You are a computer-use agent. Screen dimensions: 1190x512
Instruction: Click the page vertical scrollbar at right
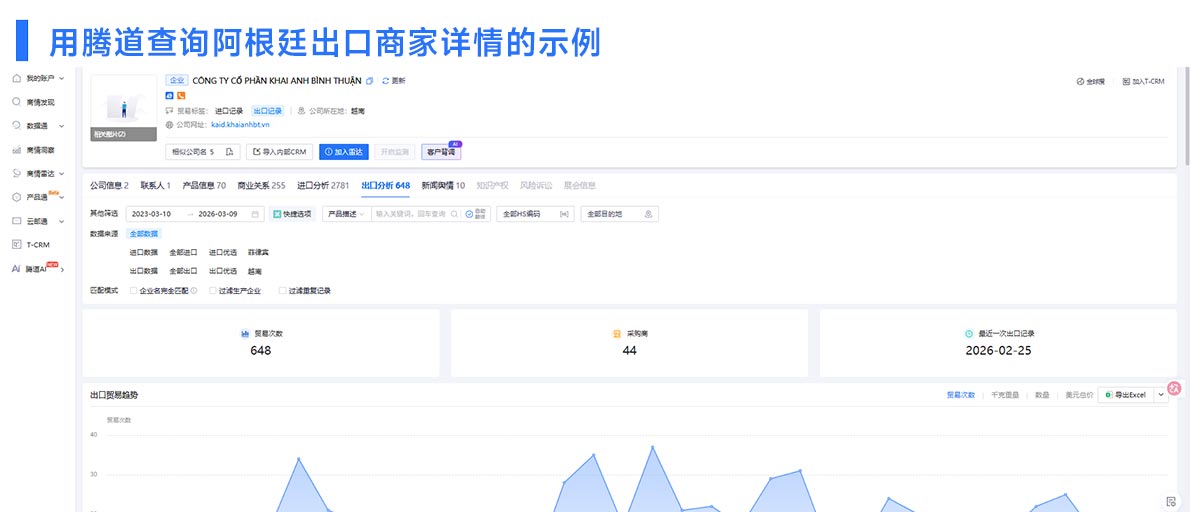coord(1186,118)
